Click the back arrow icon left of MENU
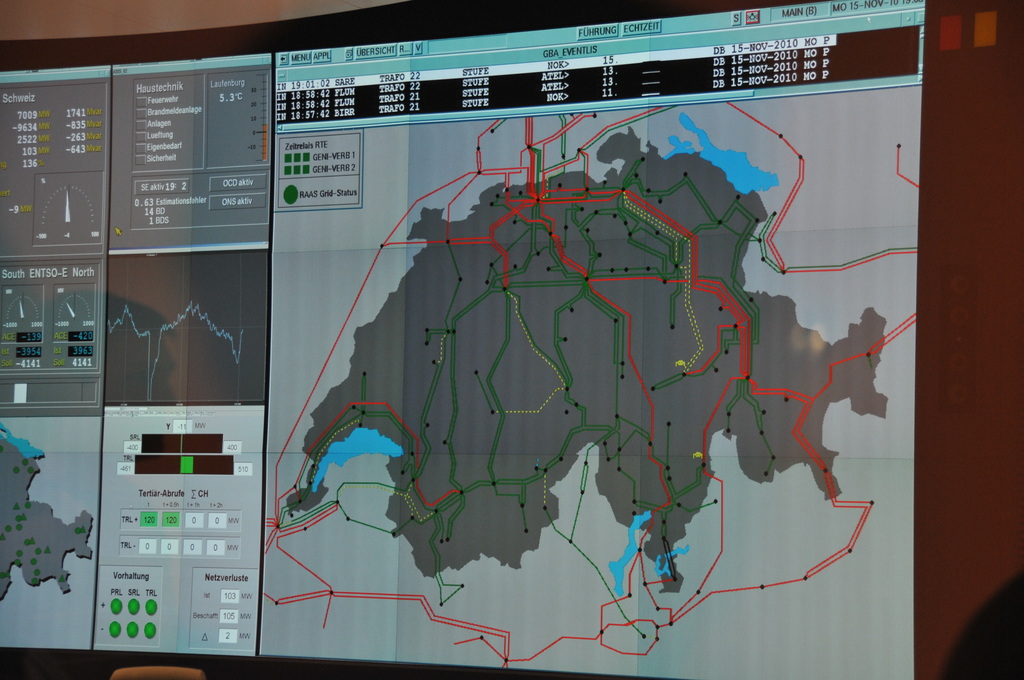Screen dimensions: 1024x680 (283, 58)
